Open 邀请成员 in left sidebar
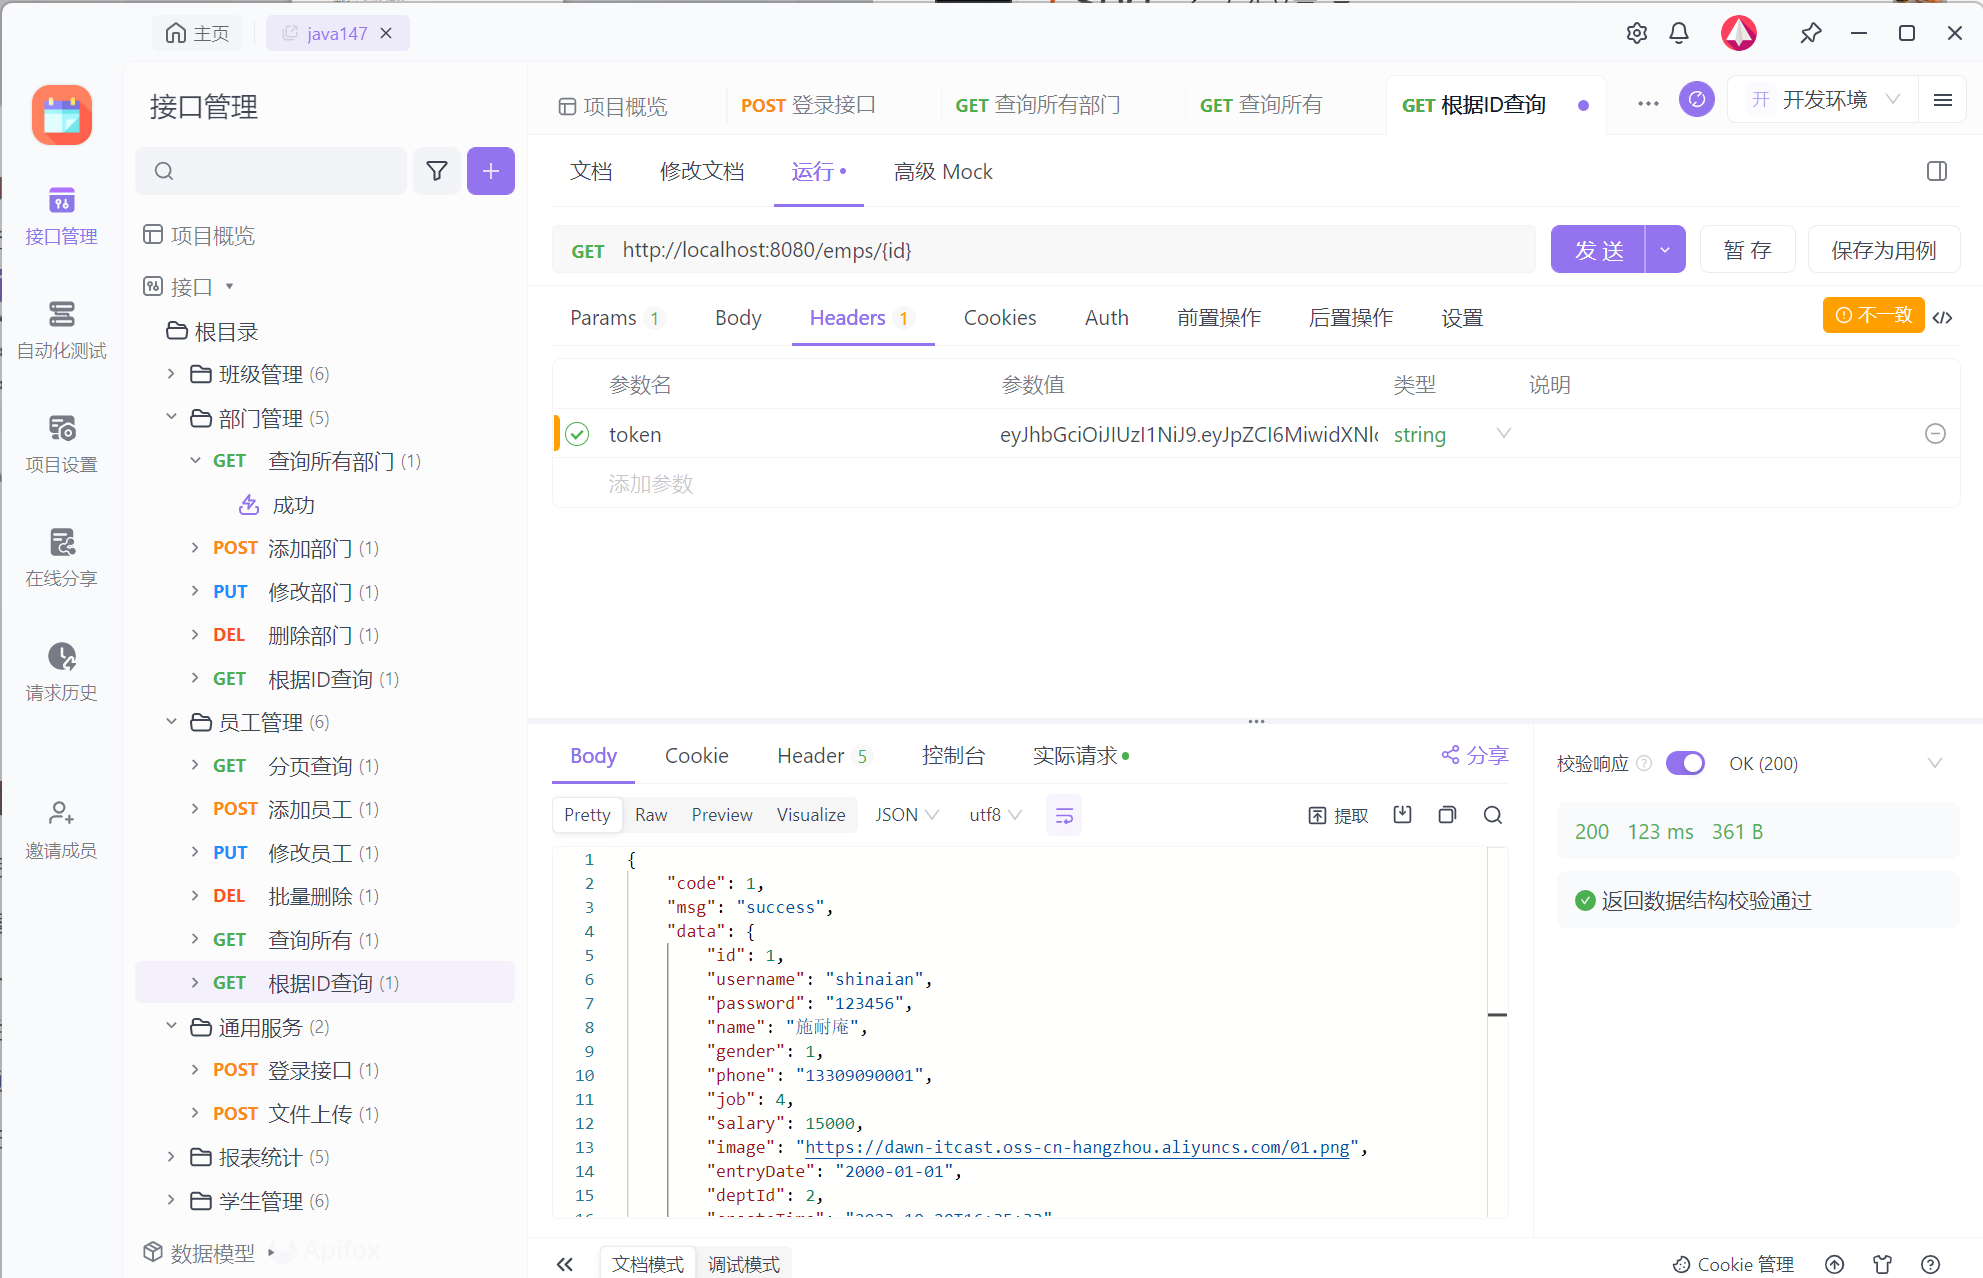The image size is (1983, 1278). pos(61,830)
